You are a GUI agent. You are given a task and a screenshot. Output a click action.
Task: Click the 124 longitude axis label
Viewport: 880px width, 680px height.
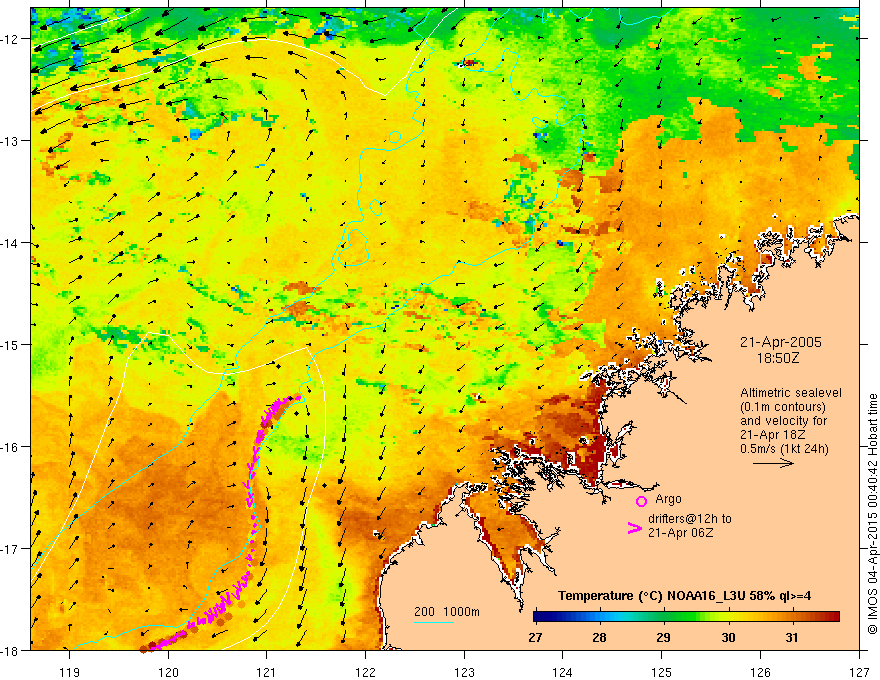coord(563,672)
